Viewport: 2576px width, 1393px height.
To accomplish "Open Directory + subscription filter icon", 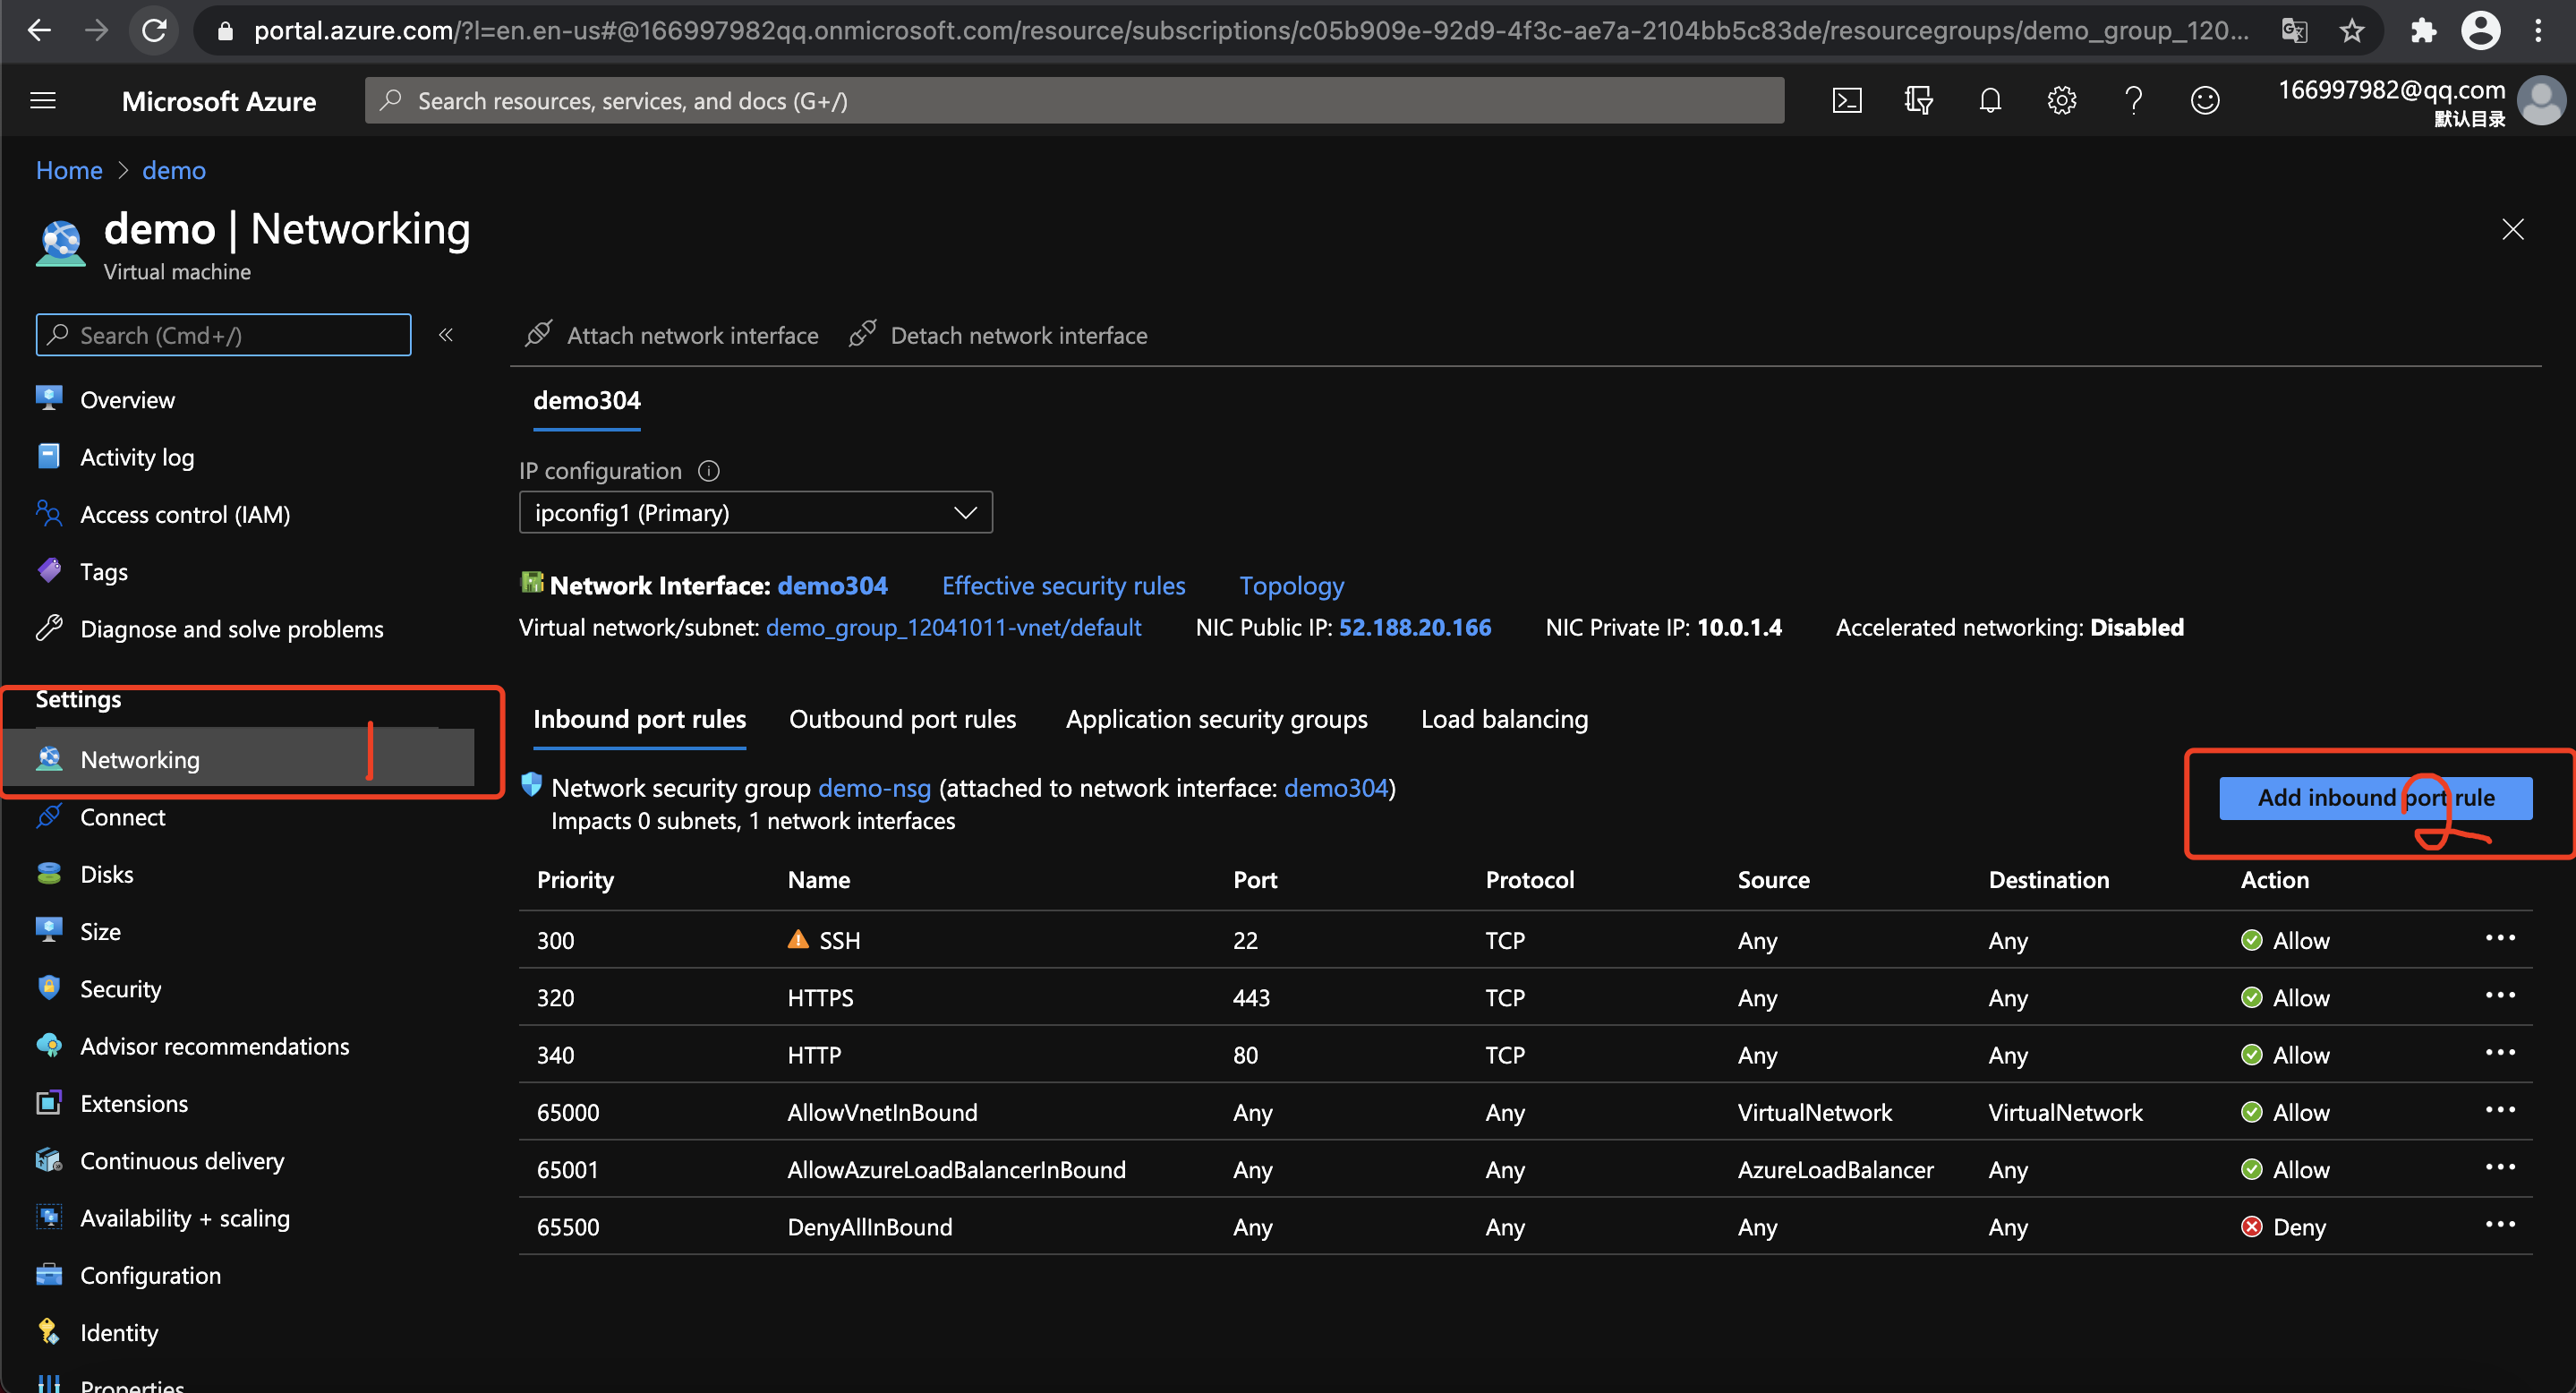I will tap(1918, 101).
